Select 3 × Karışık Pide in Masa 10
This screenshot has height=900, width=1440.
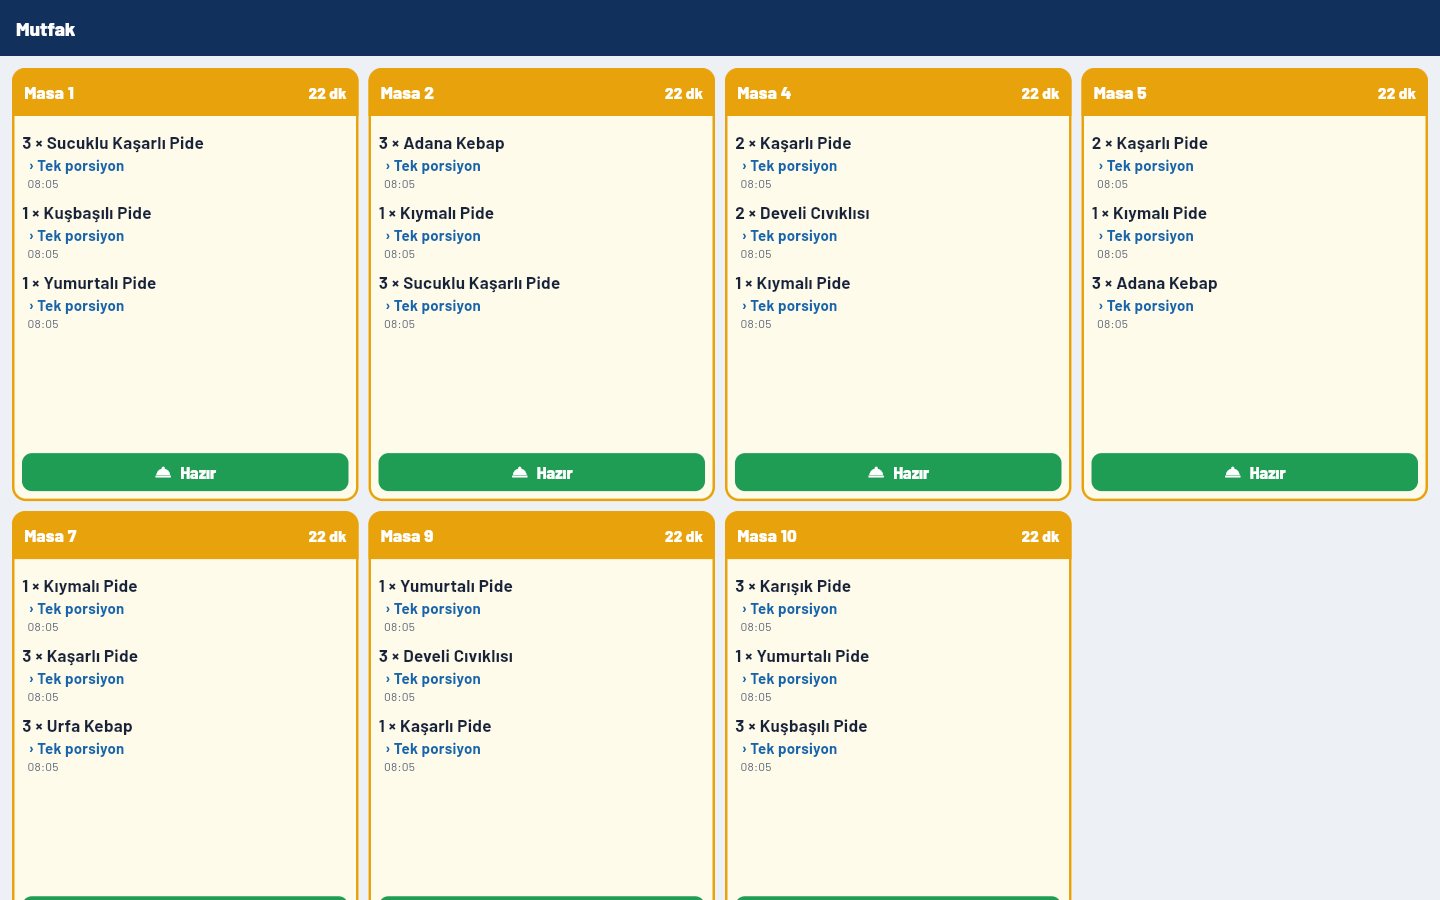(793, 586)
